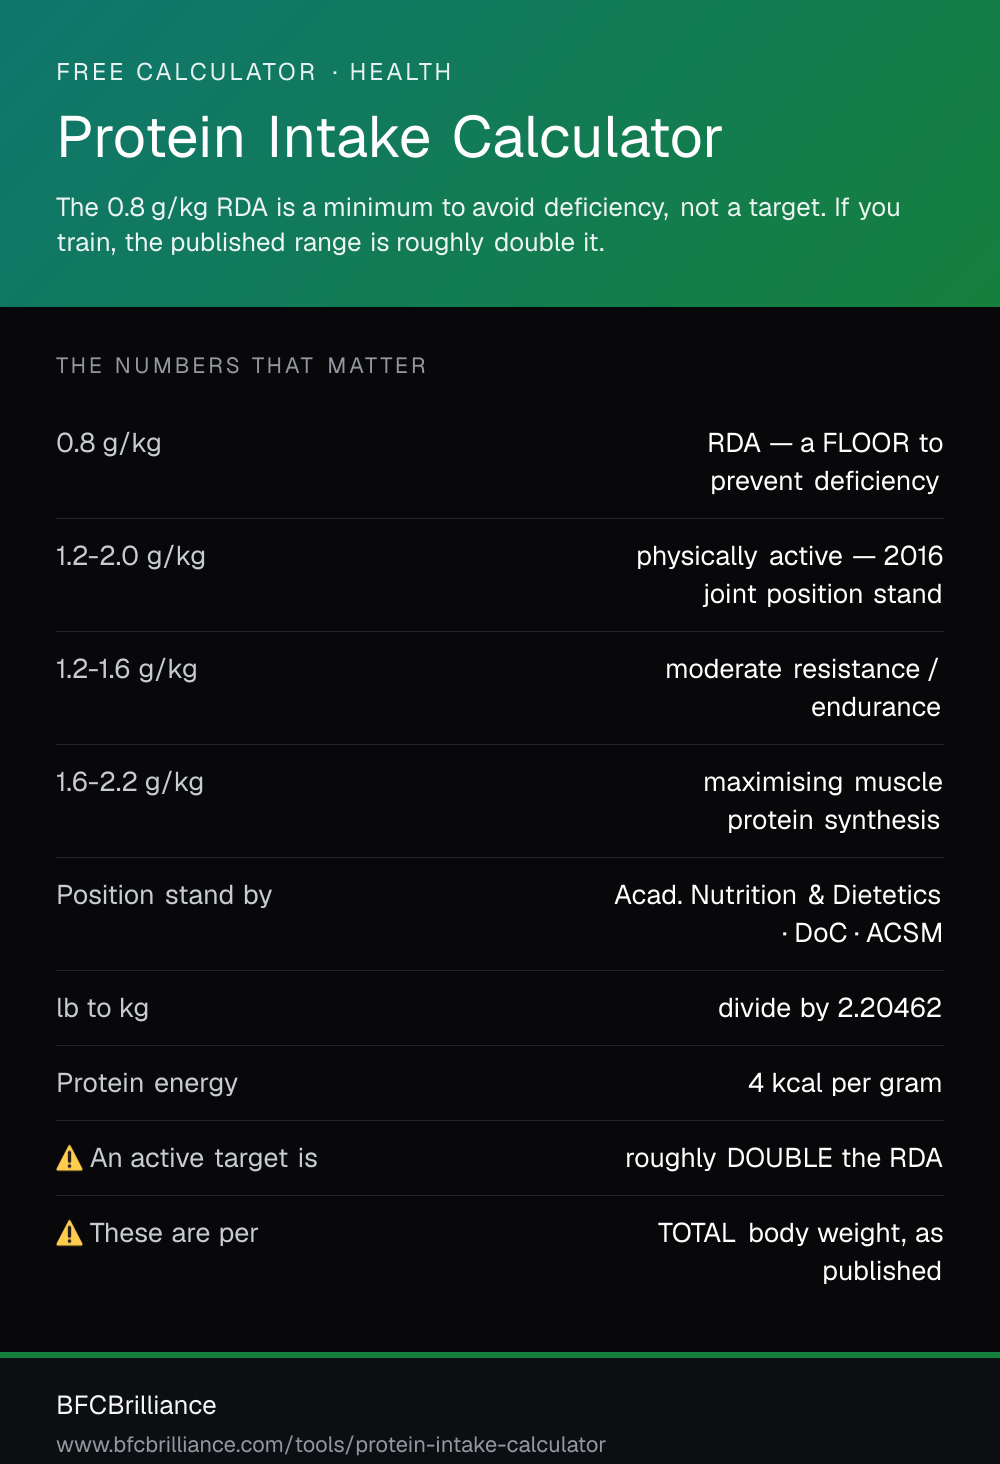Select 'maximising muscle protein synthesis' text
Image resolution: width=1000 pixels, height=1464 pixels.
tap(823, 801)
